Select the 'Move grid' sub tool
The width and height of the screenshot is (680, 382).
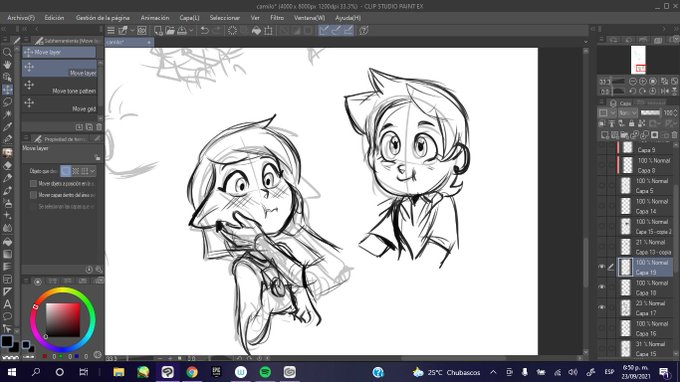(x=59, y=104)
